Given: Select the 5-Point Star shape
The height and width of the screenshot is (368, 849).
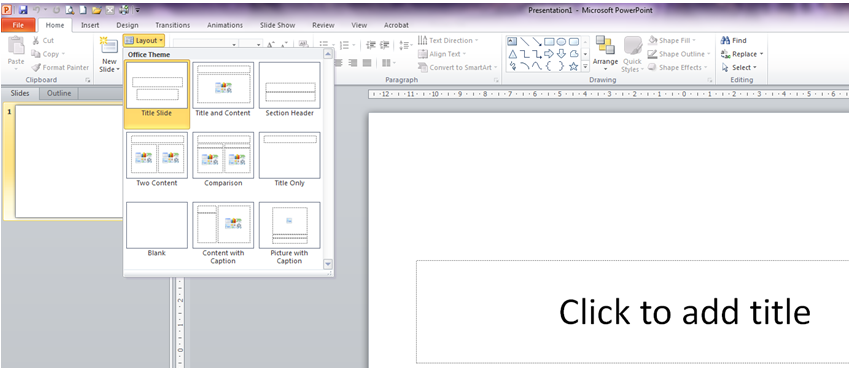Looking at the screenshot, I should 573,67.
